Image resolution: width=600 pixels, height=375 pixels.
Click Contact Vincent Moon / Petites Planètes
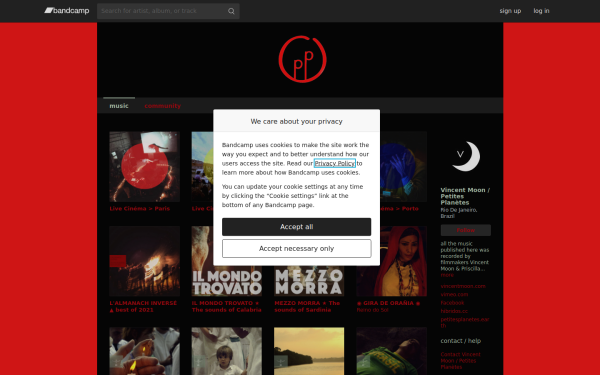tap(460, 361)
